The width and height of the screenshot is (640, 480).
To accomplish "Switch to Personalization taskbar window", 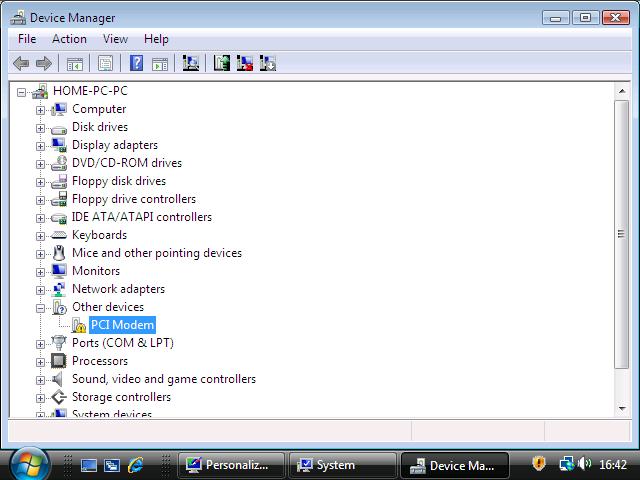I will tap(231, 465).
